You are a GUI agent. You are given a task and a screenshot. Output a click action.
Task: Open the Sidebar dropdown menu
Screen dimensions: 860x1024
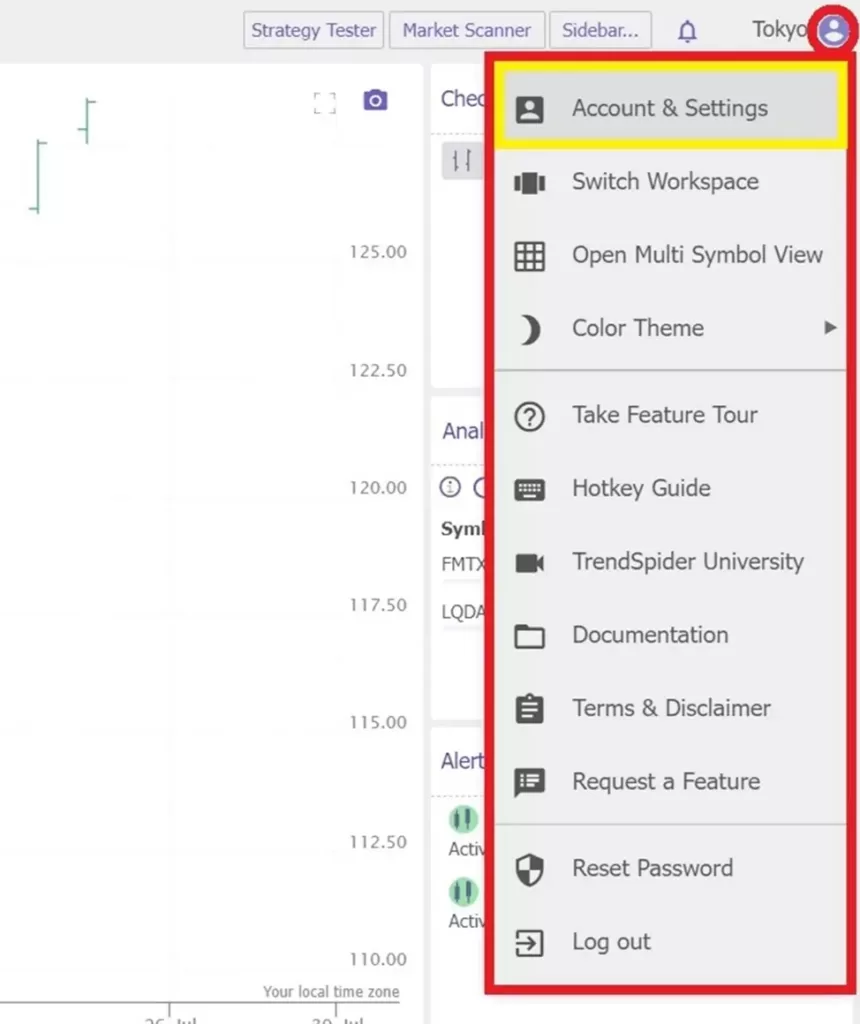click(x=600, y=30)
